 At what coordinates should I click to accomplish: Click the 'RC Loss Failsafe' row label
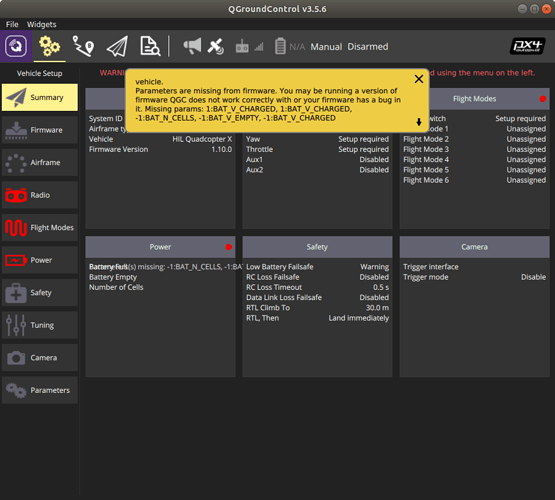[x=273, y=277]
